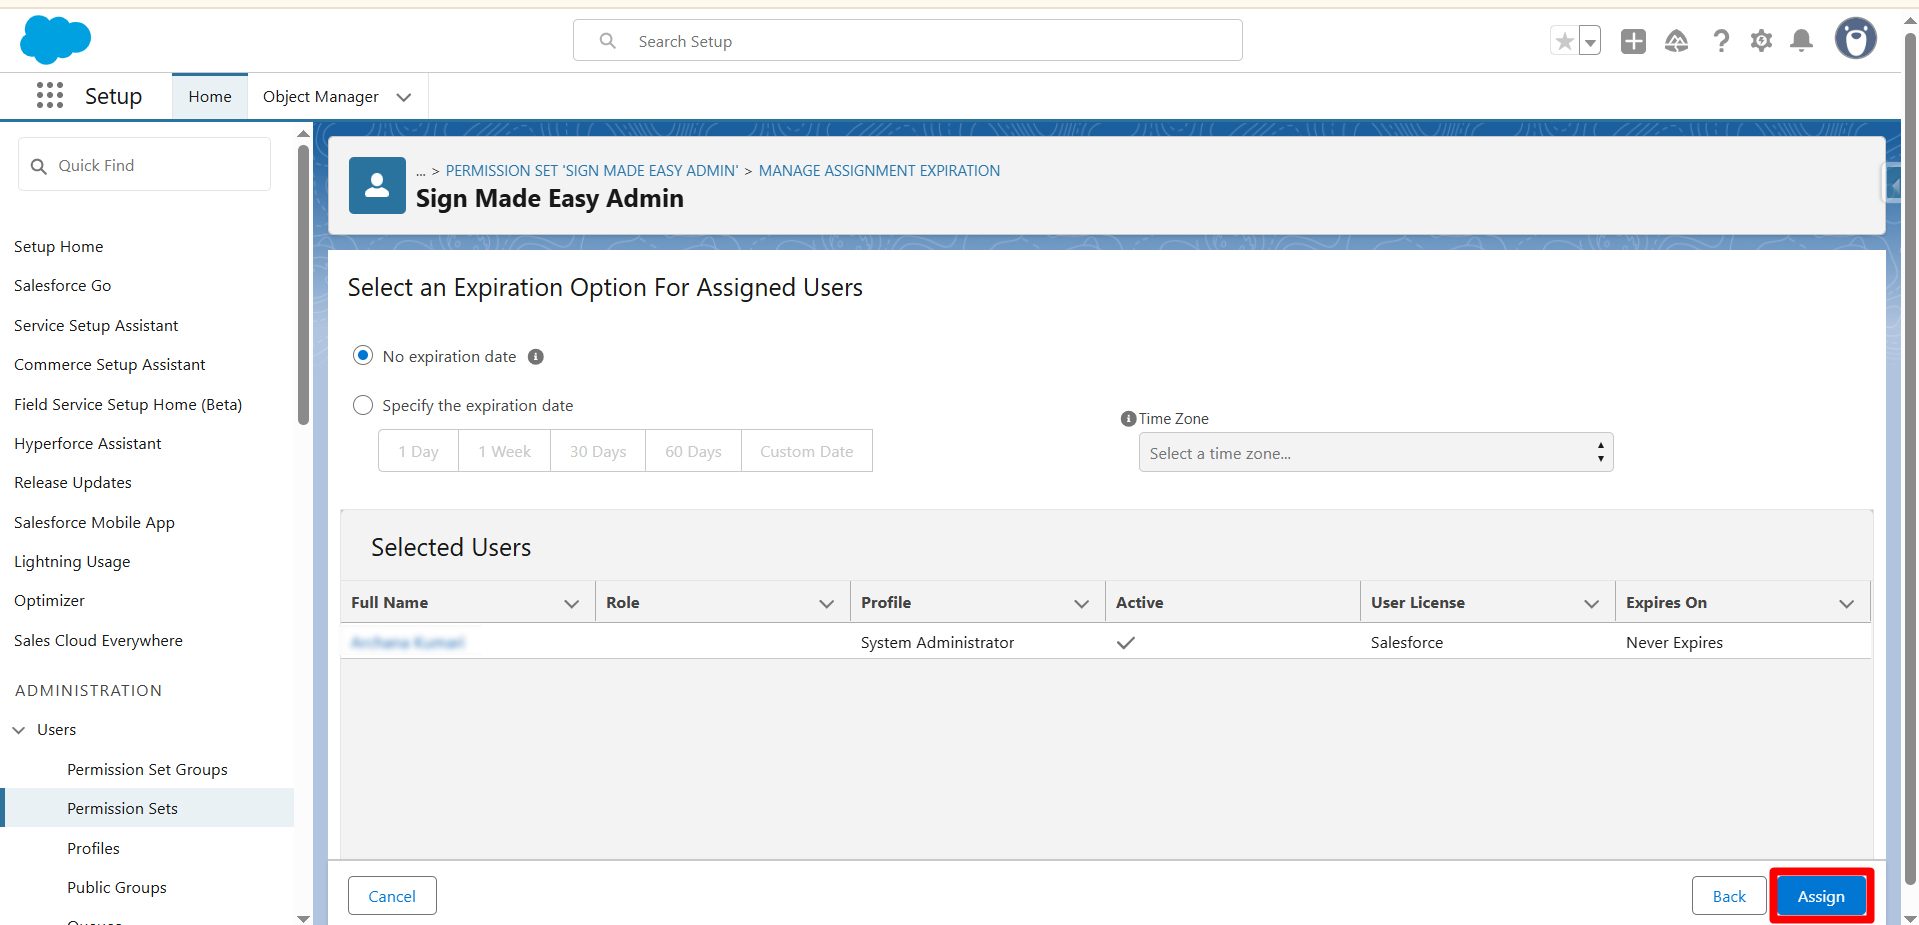1919x925 pixels.
Task: Choose the 1 Day expiration option
Action: 418,451
